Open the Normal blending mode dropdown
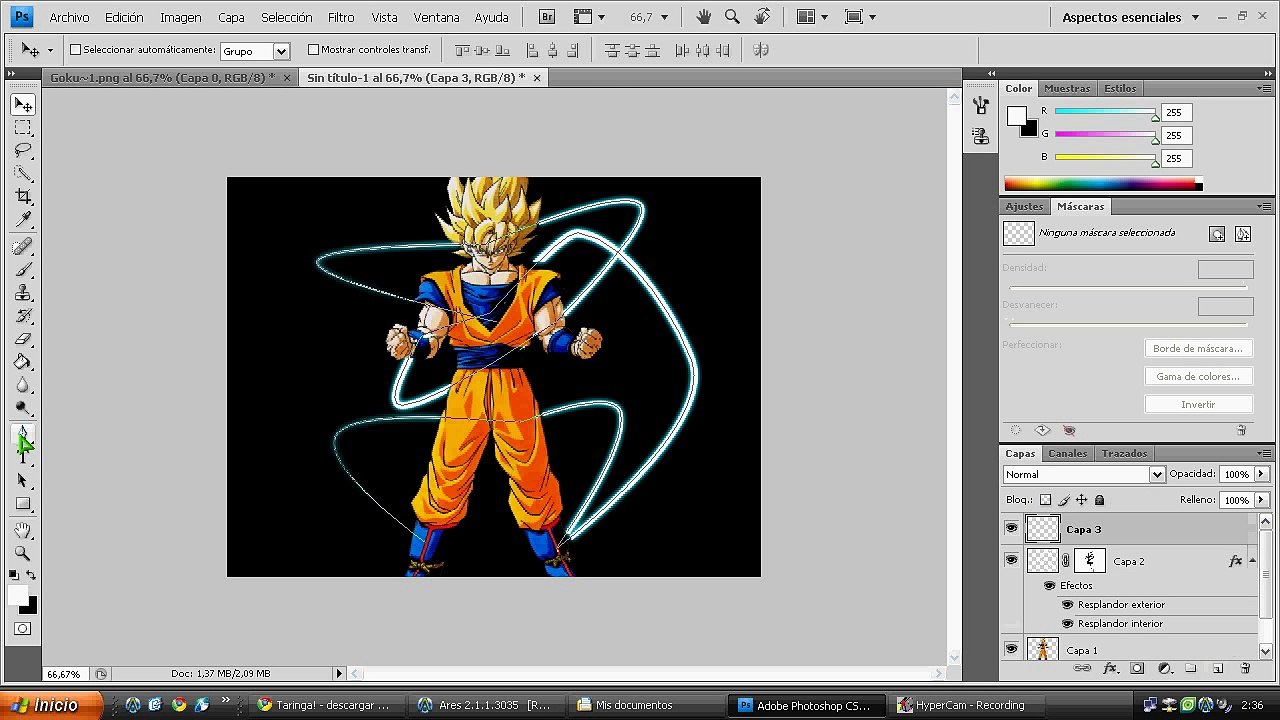Viewport: 1280px width, 720px height. point(1084,474)
